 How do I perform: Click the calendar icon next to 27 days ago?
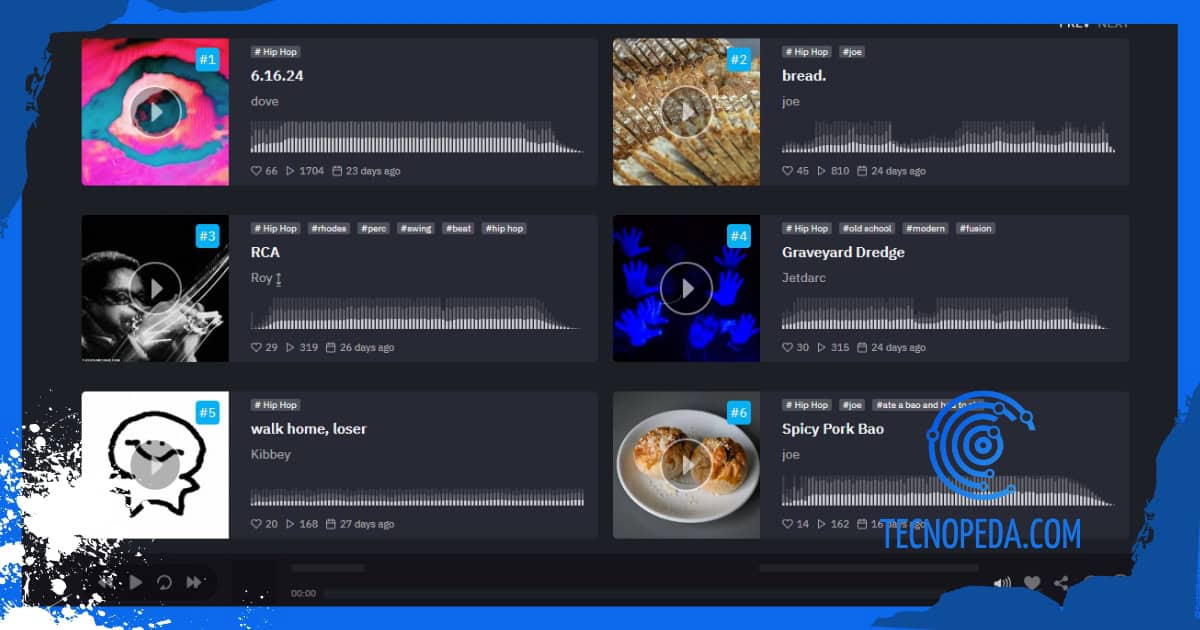(x=331, y=524)
